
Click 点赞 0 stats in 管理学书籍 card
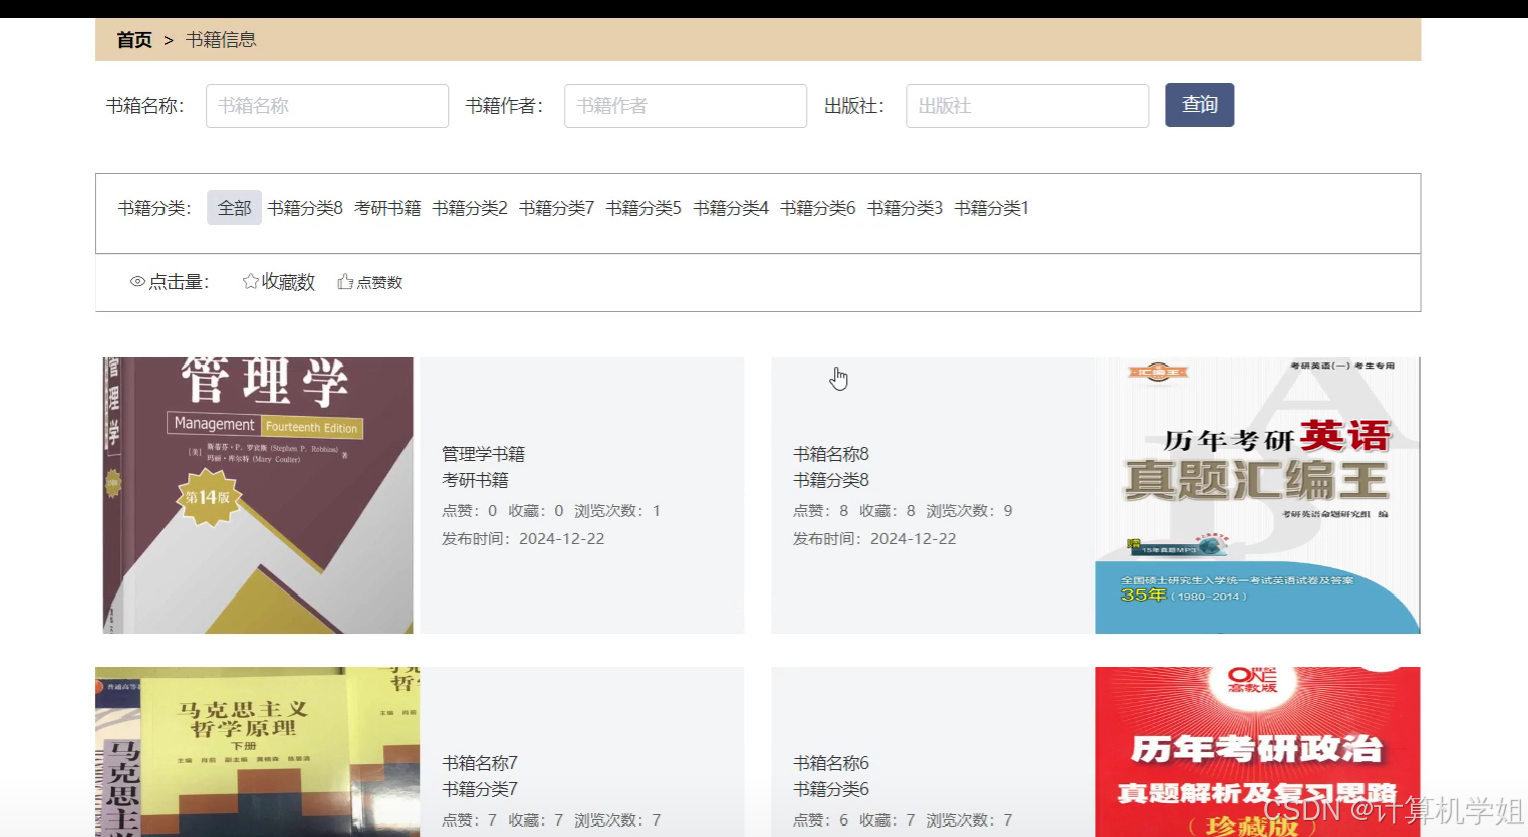(469, 511)
